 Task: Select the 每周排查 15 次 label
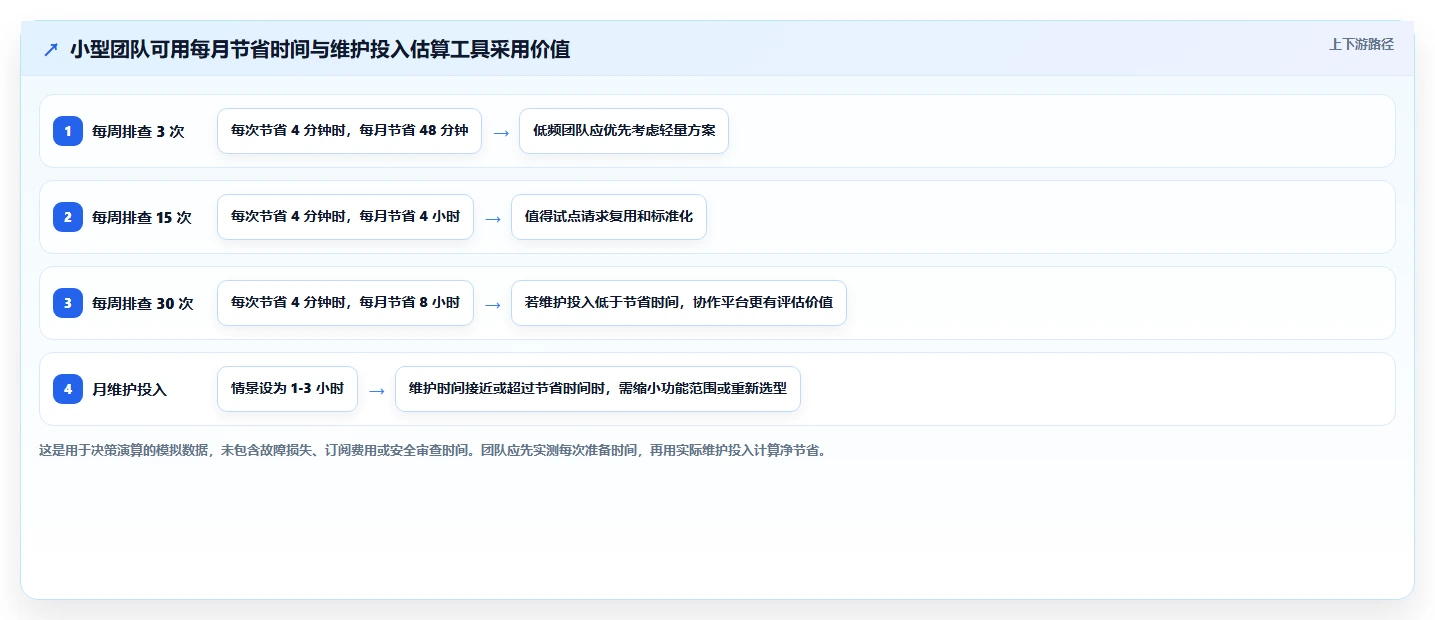(x=142, y=217)
